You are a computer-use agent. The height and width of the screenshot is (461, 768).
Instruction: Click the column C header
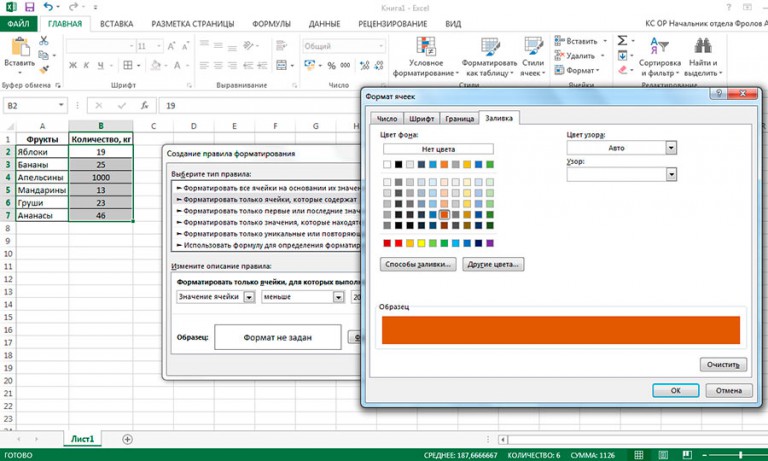153,126
